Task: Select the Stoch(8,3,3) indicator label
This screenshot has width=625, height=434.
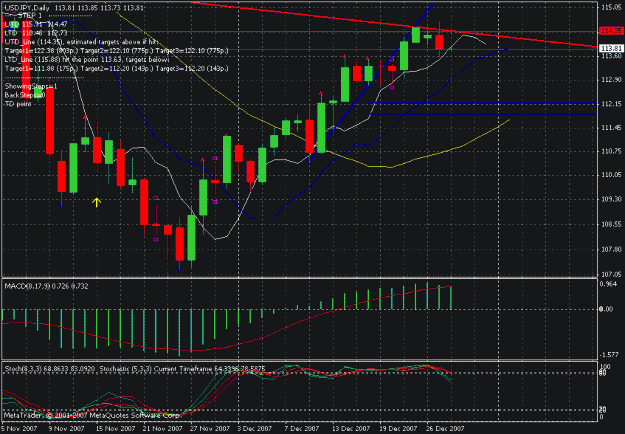Action: (50, 369)
